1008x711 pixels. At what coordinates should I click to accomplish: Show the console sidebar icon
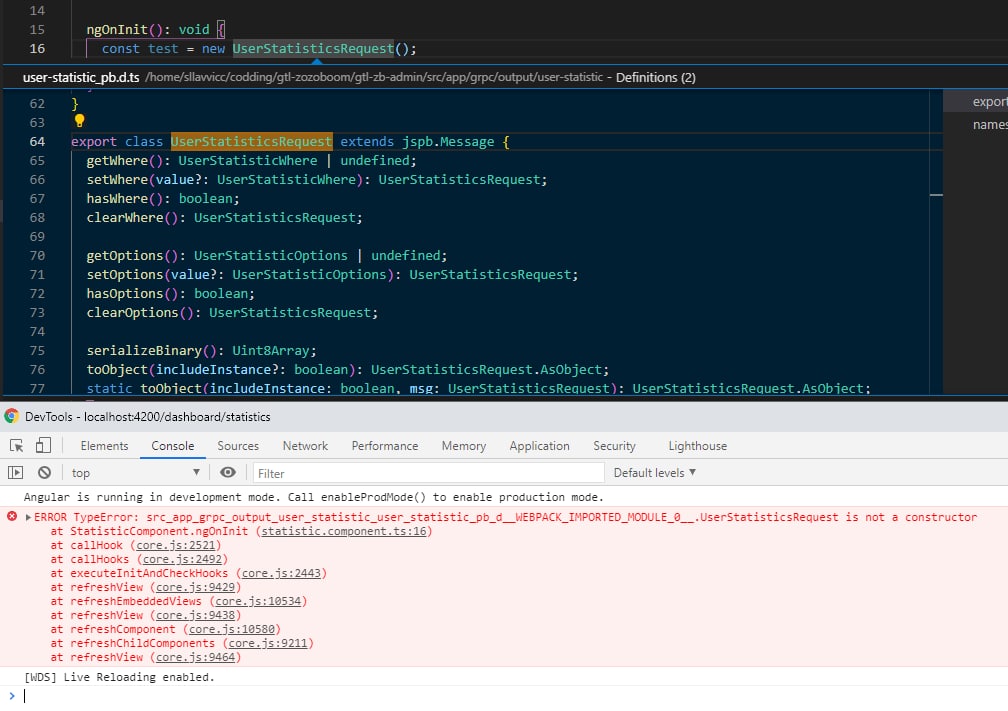coord(16,473)
